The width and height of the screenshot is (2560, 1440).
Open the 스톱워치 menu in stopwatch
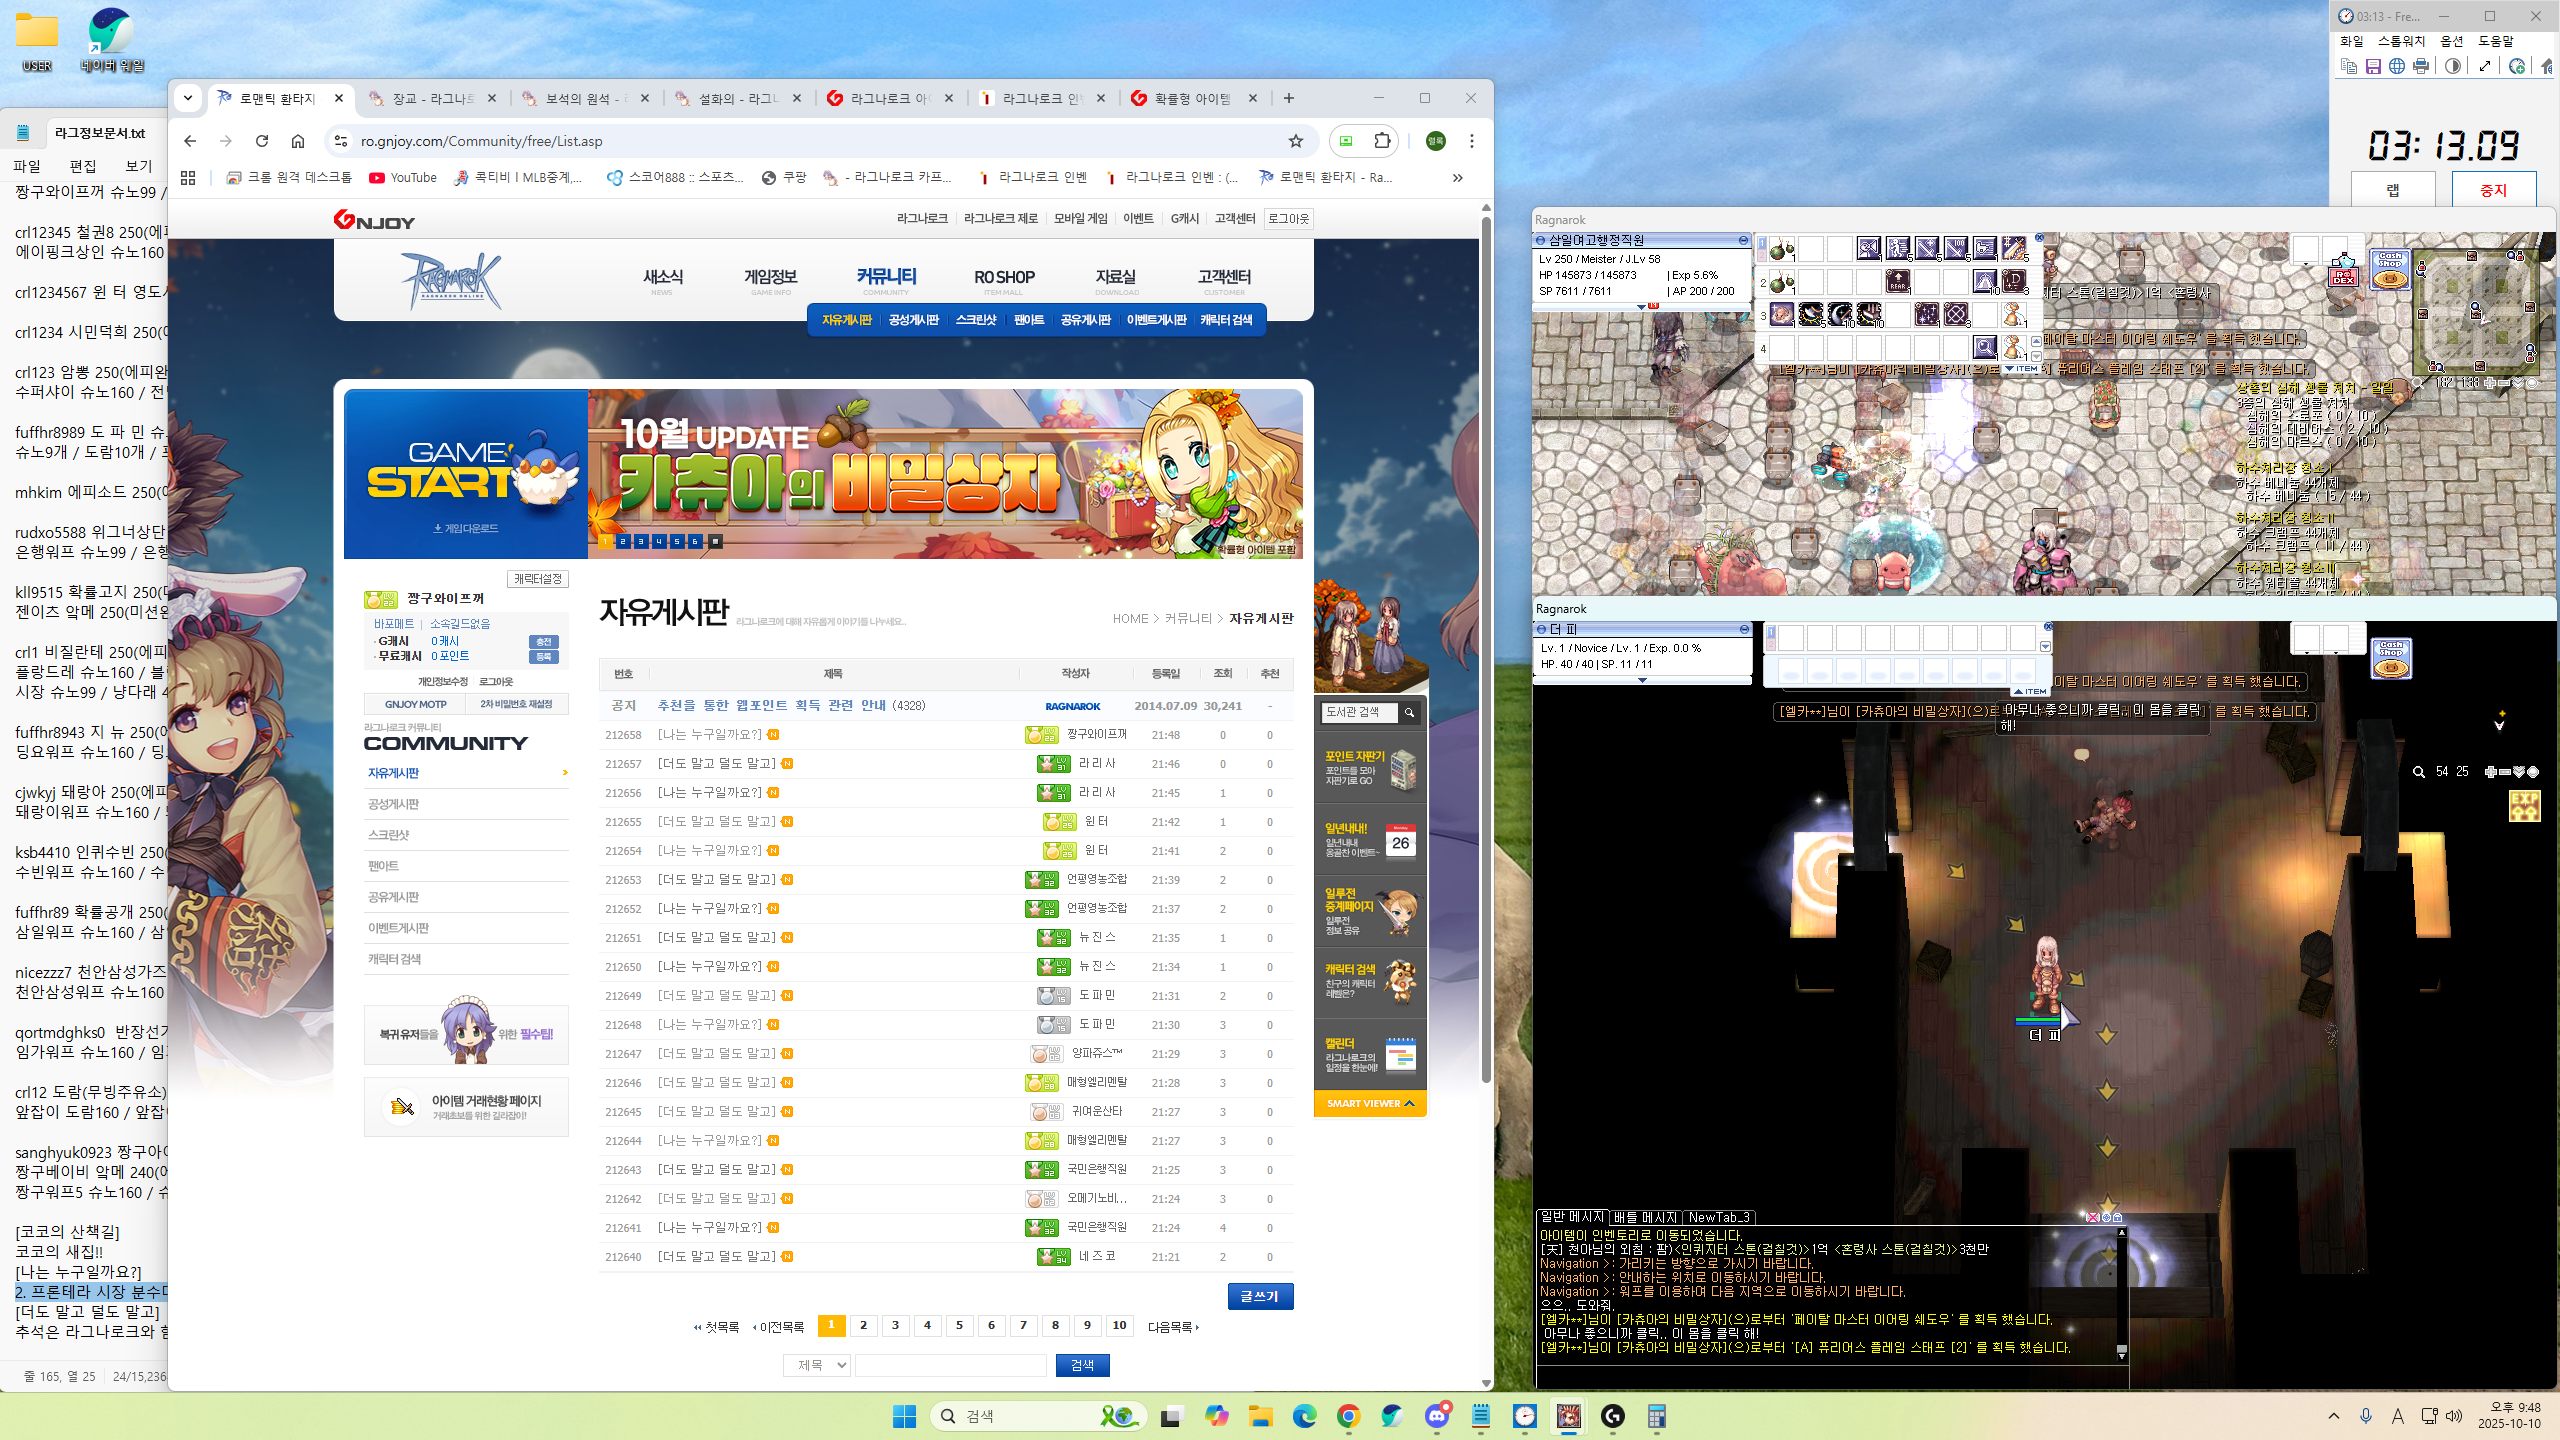2401,41
